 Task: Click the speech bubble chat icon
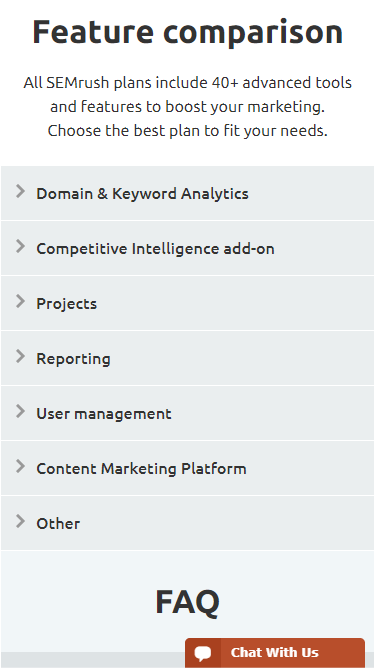[x=203, y=653]
